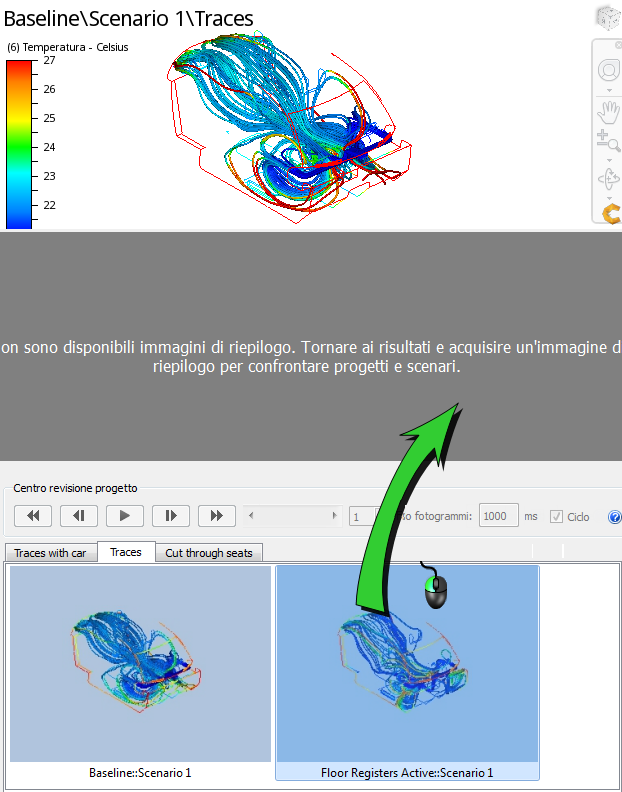Click legend value 22
This screenshot has width=622, height=792.
pos(49,205)
